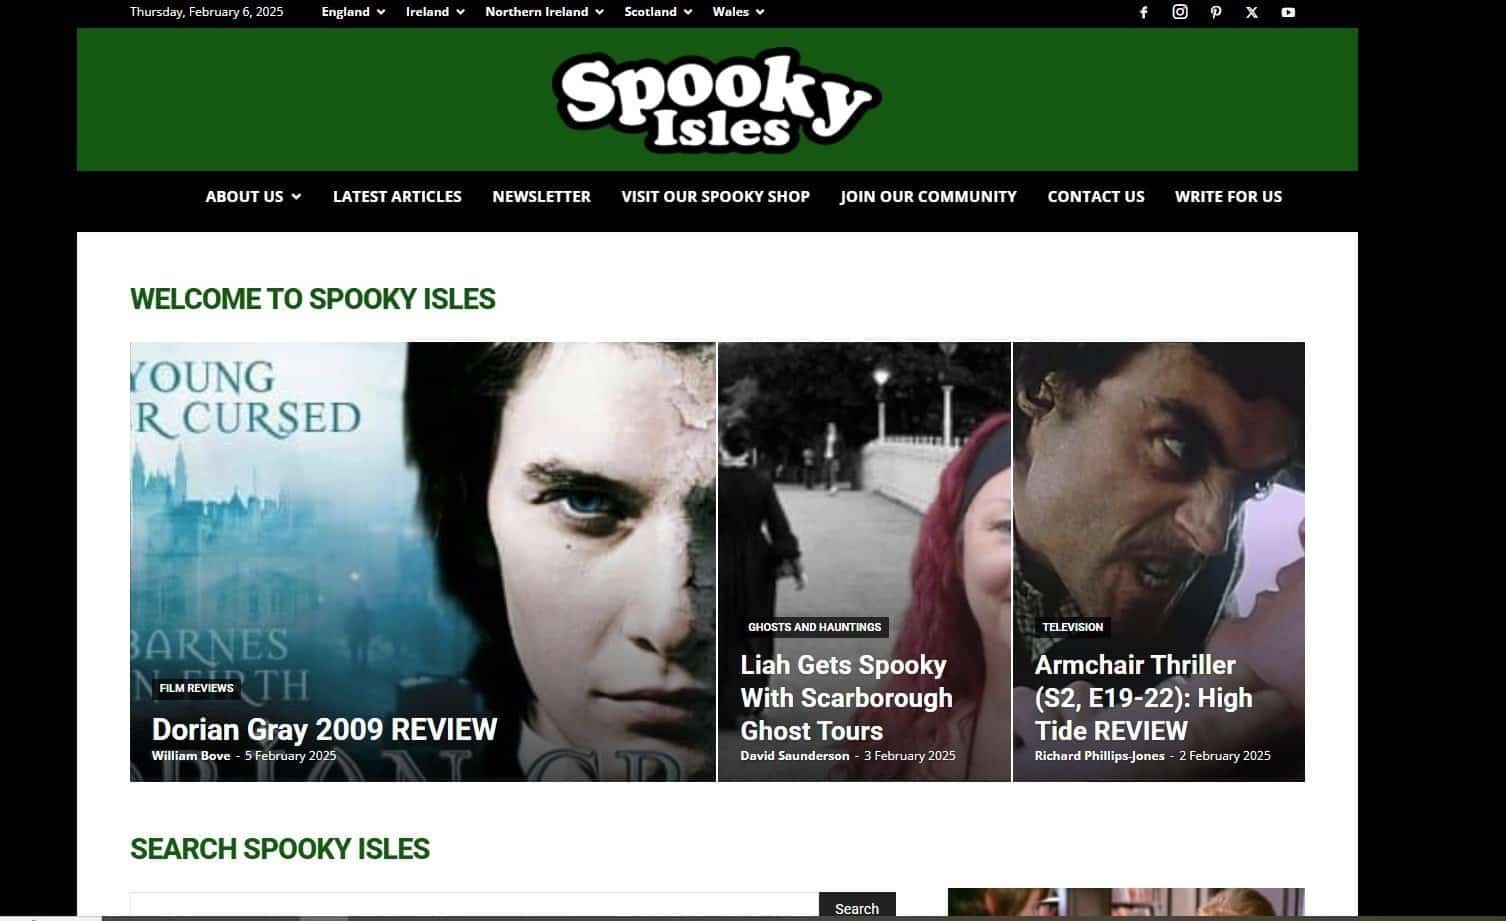Focus the Search Spooky Isles input field
This screenshot has height=921, width=1506.
point(474,907)
